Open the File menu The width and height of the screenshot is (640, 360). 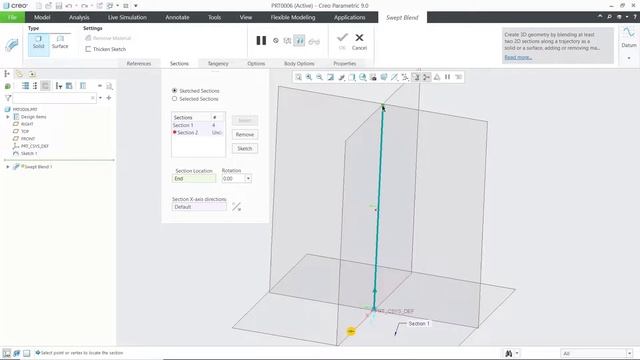click(12, 17)
